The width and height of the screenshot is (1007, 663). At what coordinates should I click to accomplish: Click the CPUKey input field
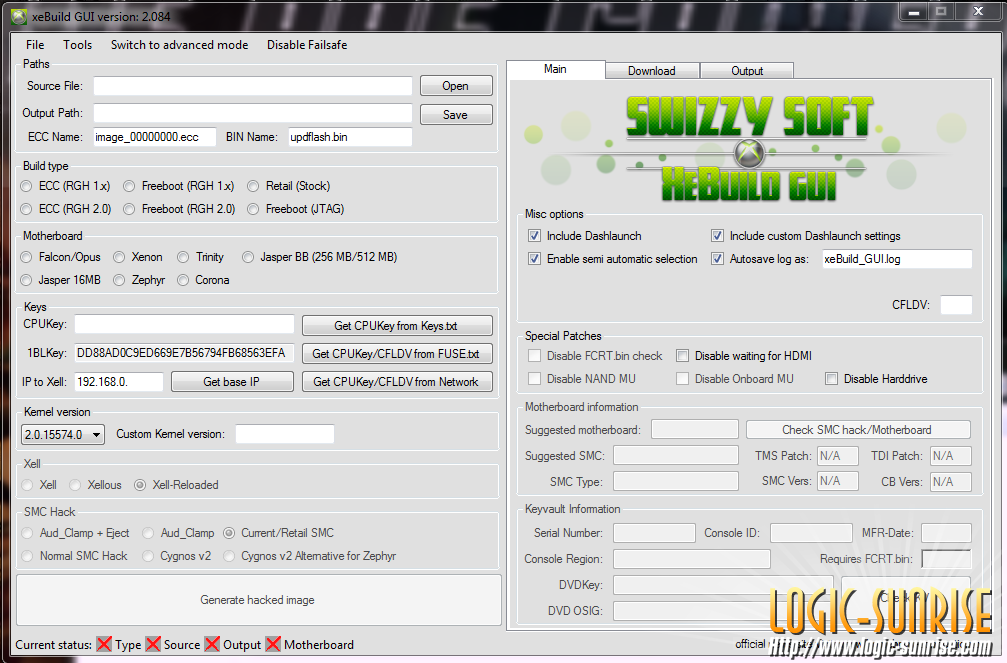(184, 324)
